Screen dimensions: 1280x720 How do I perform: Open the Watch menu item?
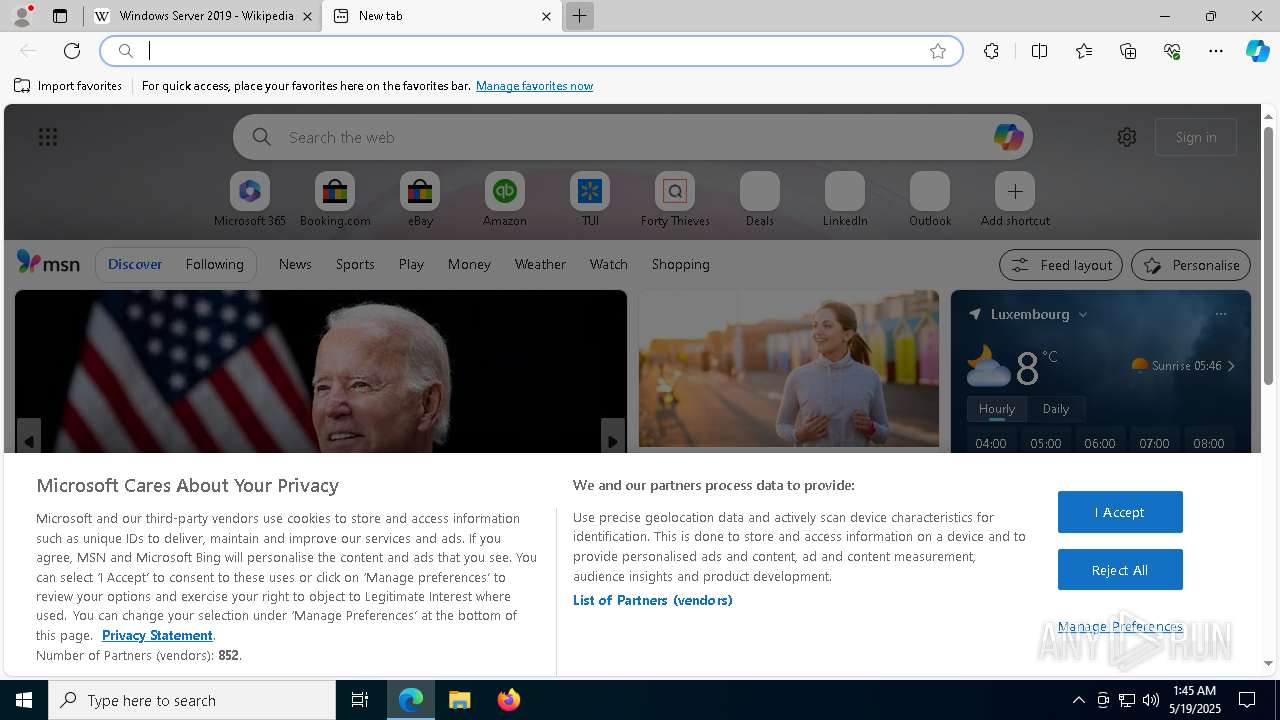609,264
